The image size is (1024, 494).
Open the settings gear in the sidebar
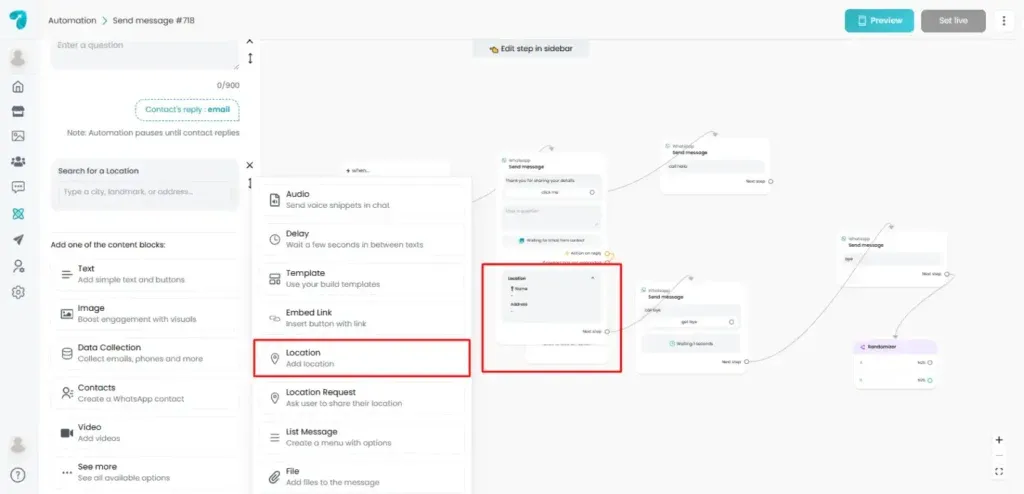click(18, 292)
